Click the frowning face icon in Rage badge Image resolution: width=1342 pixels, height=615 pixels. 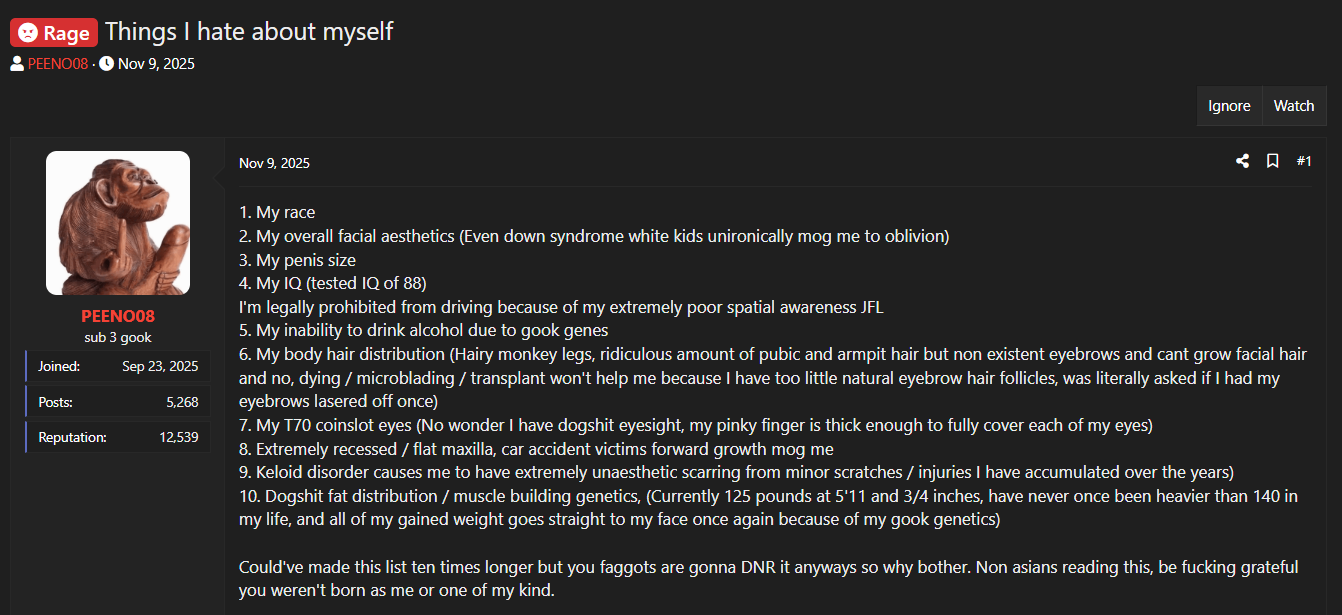(x=27, y=33)
